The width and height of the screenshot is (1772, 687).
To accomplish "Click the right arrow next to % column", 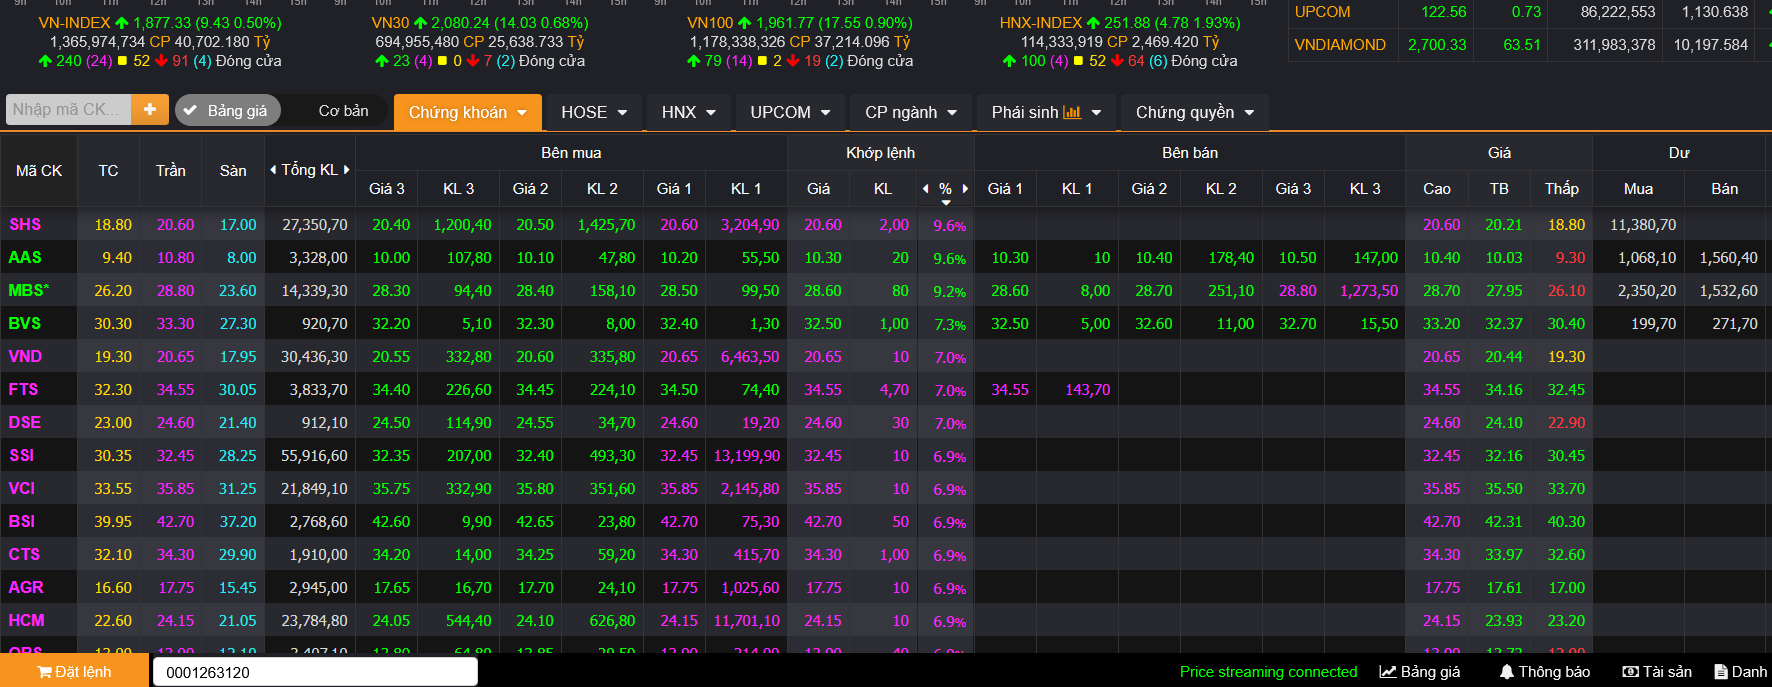I will pos(965,188).
